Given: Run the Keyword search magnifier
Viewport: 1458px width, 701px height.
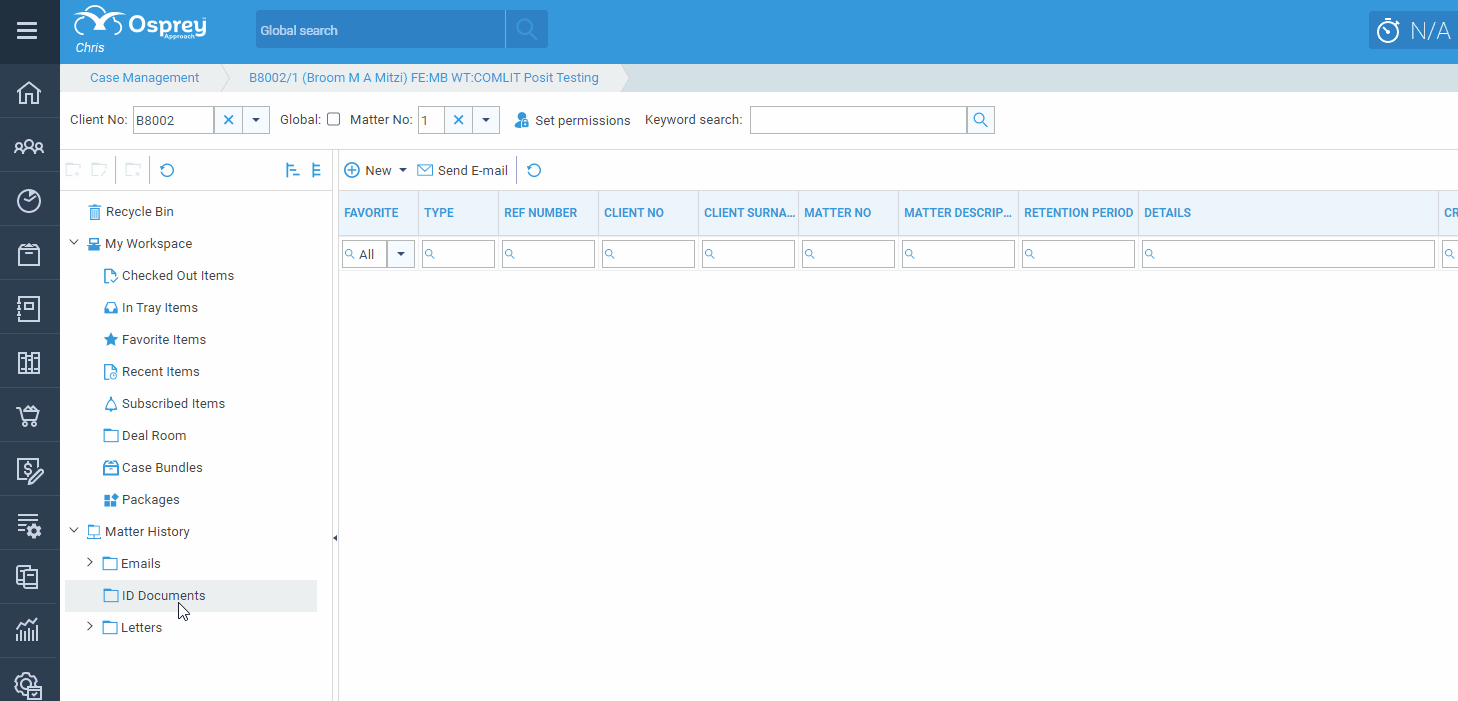Looking at the screenshot, I should 981,120.
